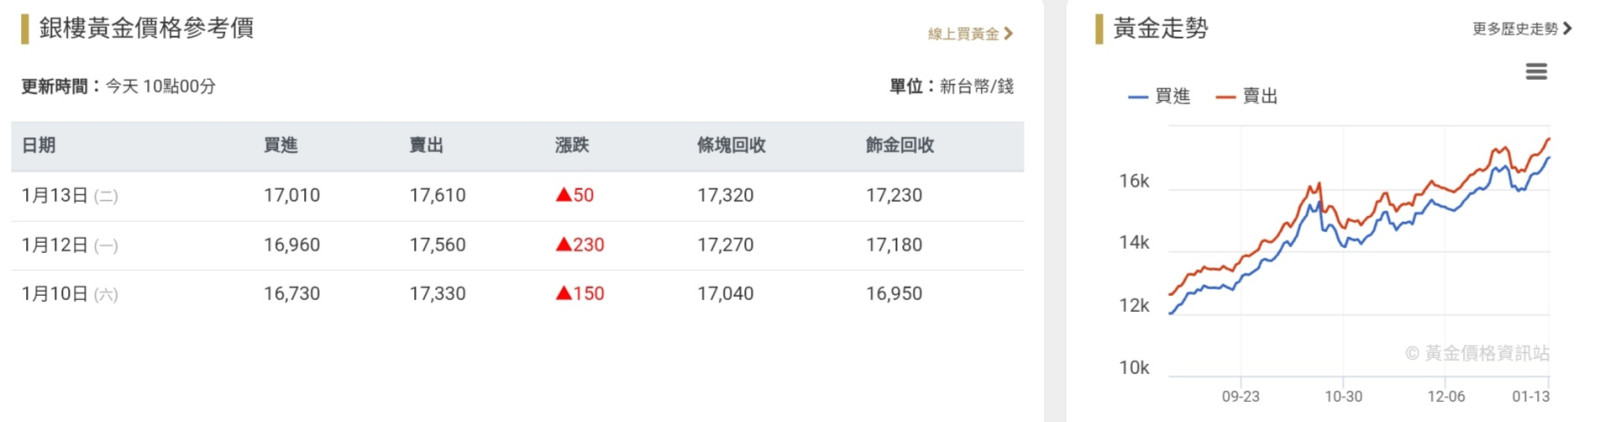Click the 09-23 chart axis label
This screenshot has width=1600, height=422.
[1240, 397]
